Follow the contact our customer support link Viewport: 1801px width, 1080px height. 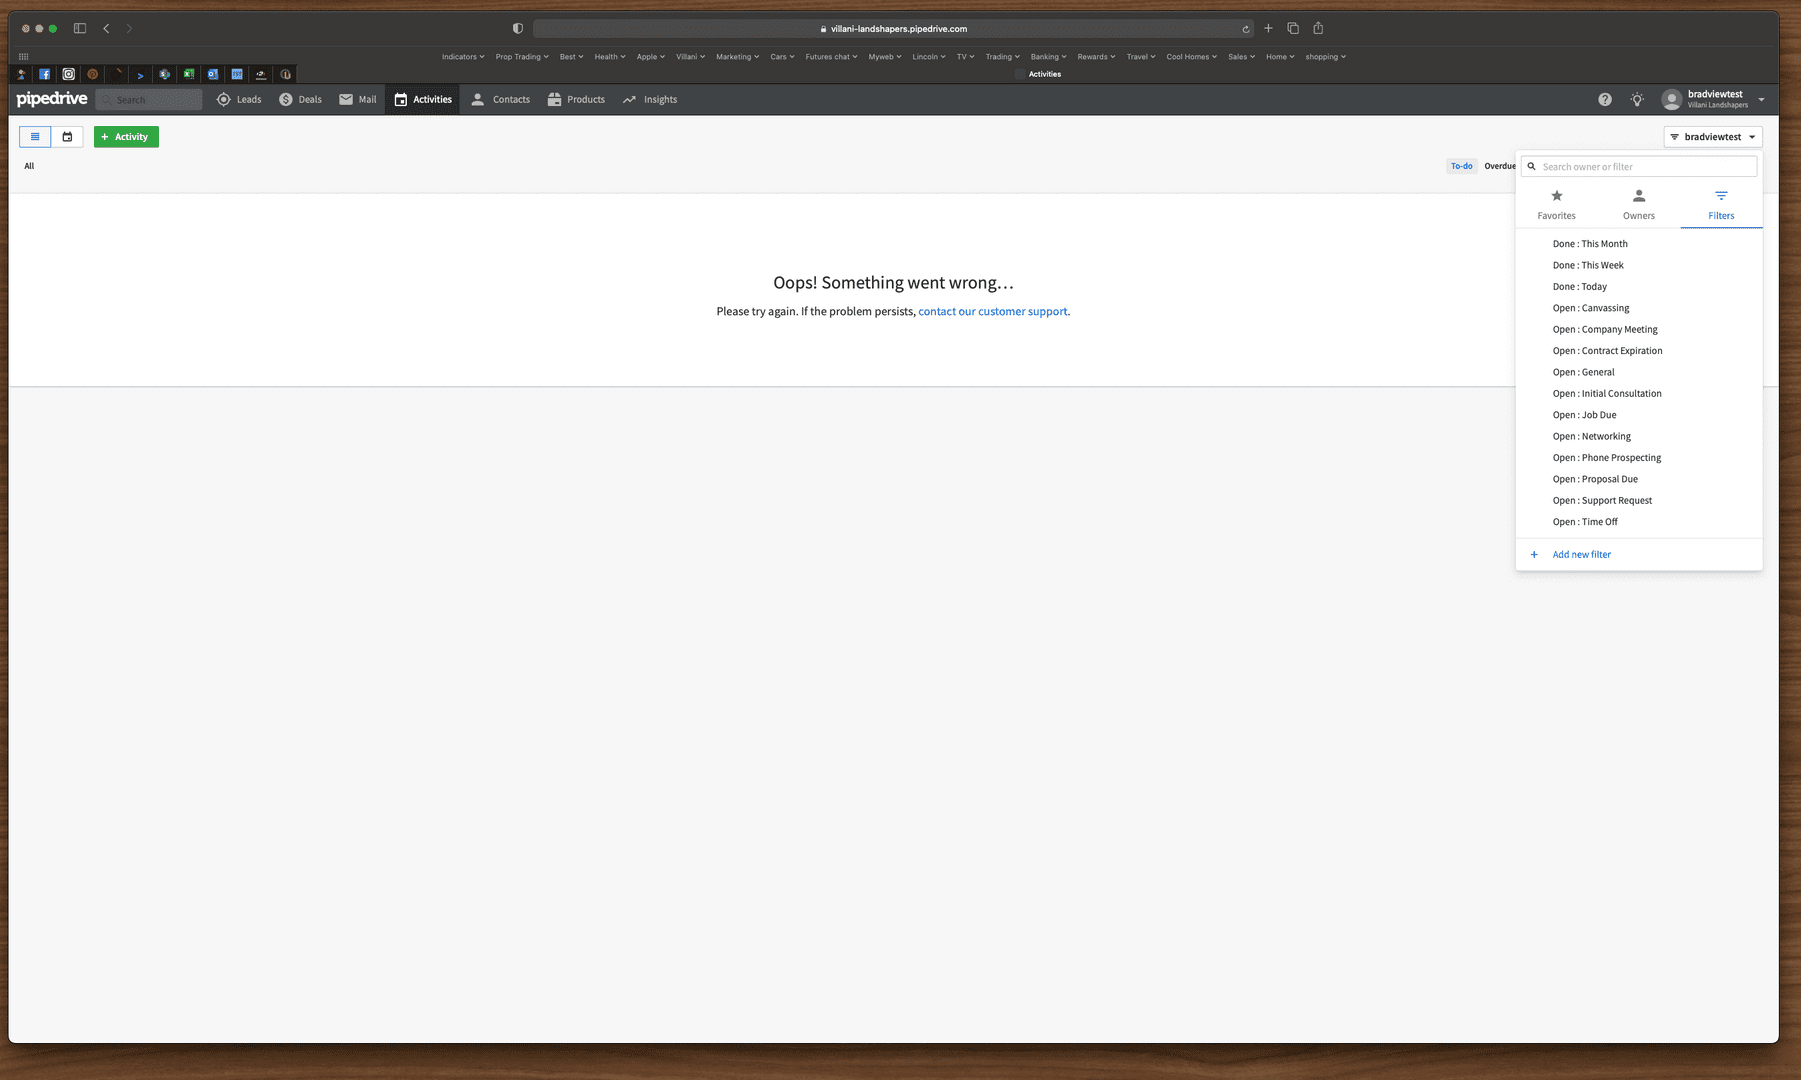(x=992, y=312)
